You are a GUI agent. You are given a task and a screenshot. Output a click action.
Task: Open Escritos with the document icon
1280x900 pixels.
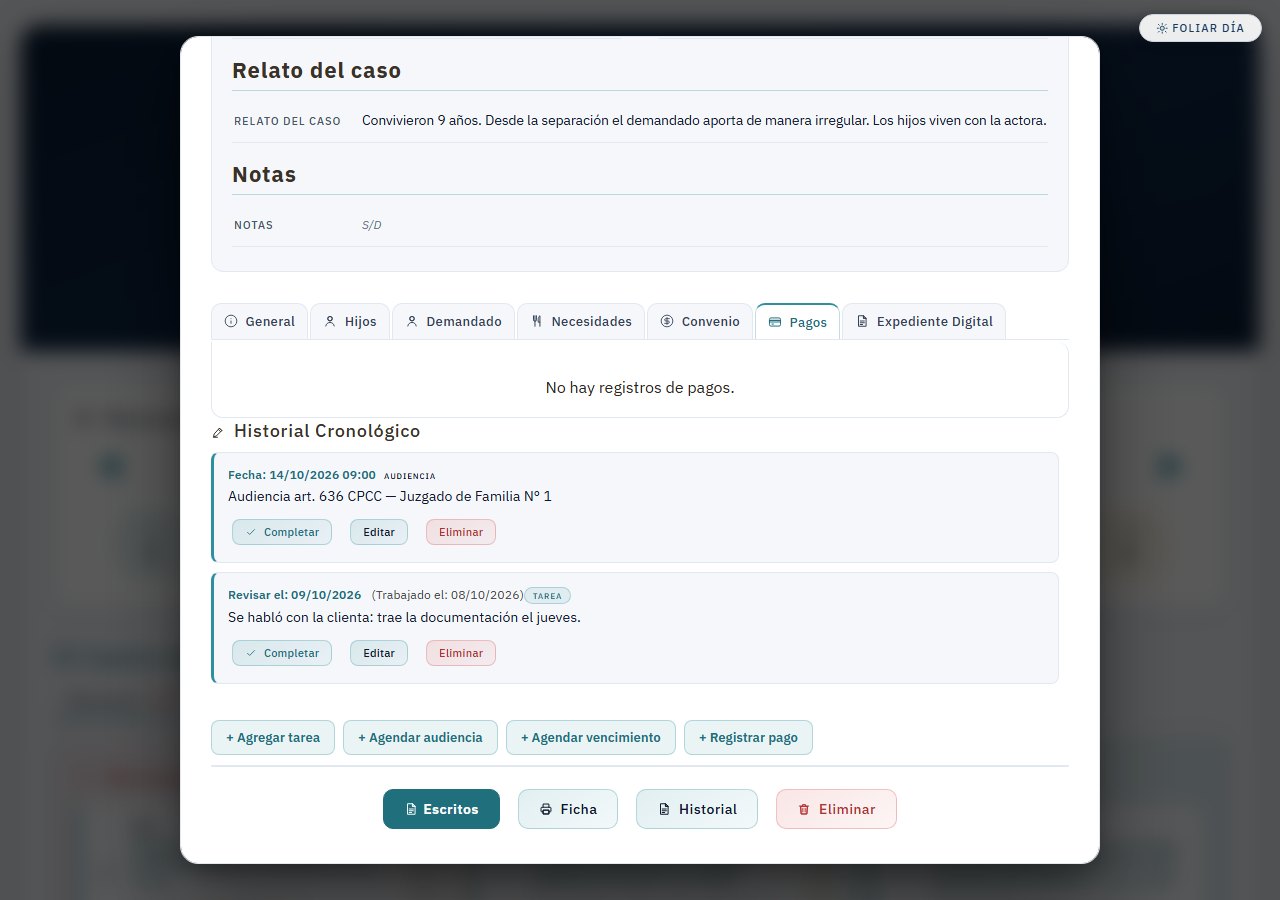click(x=441, y=809)
